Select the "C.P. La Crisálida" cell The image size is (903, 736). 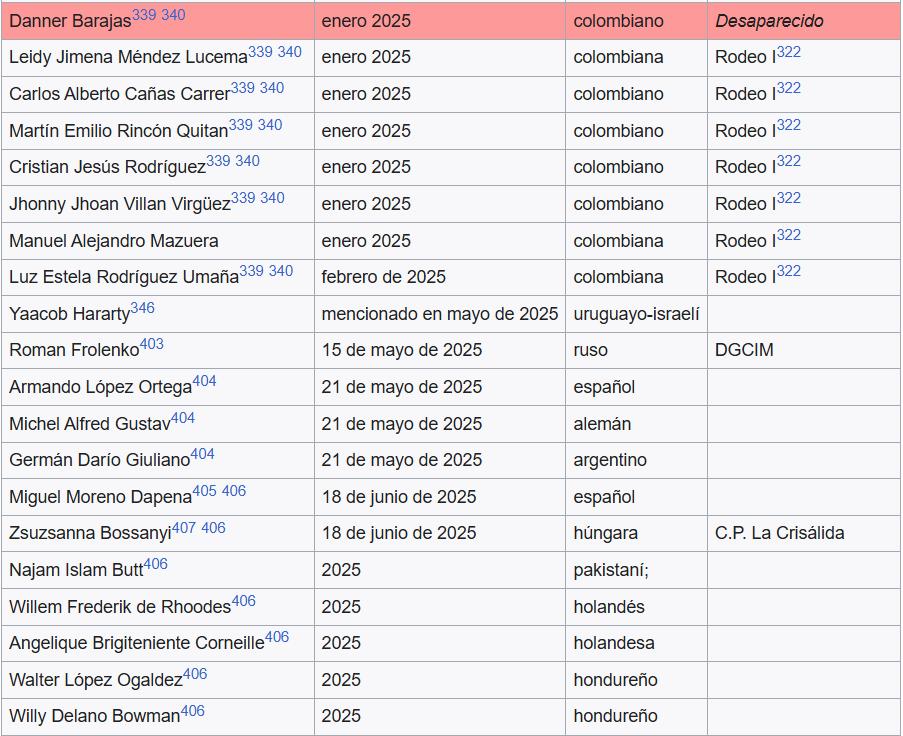(779, 533)
